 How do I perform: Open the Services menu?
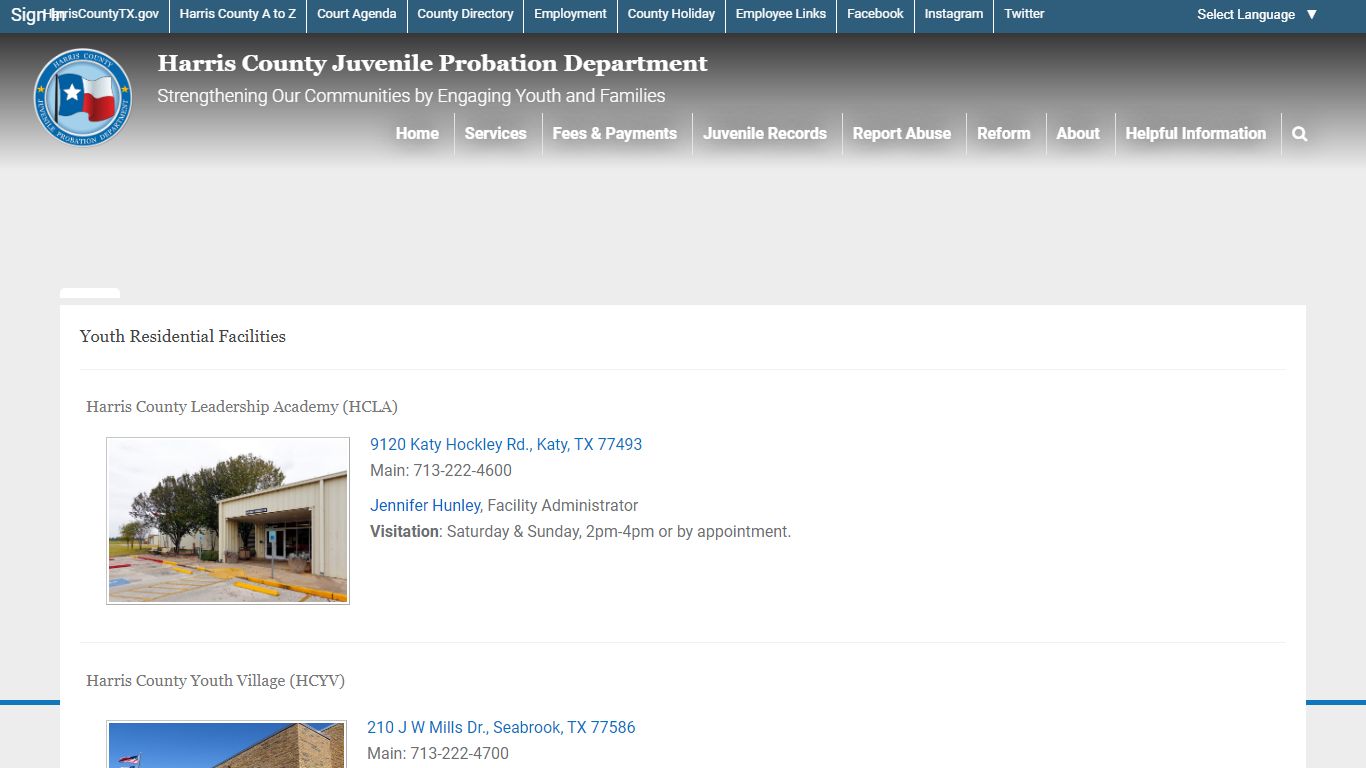tap(495, 134)
